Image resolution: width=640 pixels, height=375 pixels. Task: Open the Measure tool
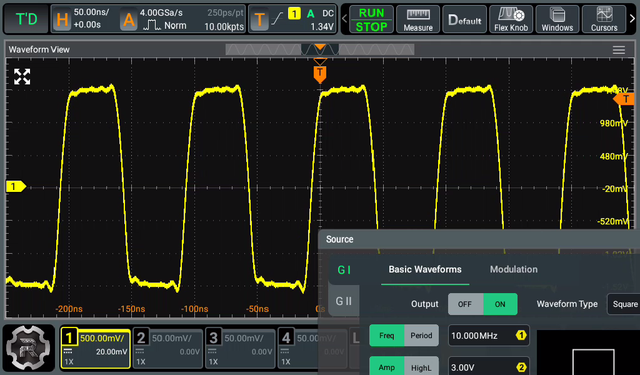coord(418,19)
